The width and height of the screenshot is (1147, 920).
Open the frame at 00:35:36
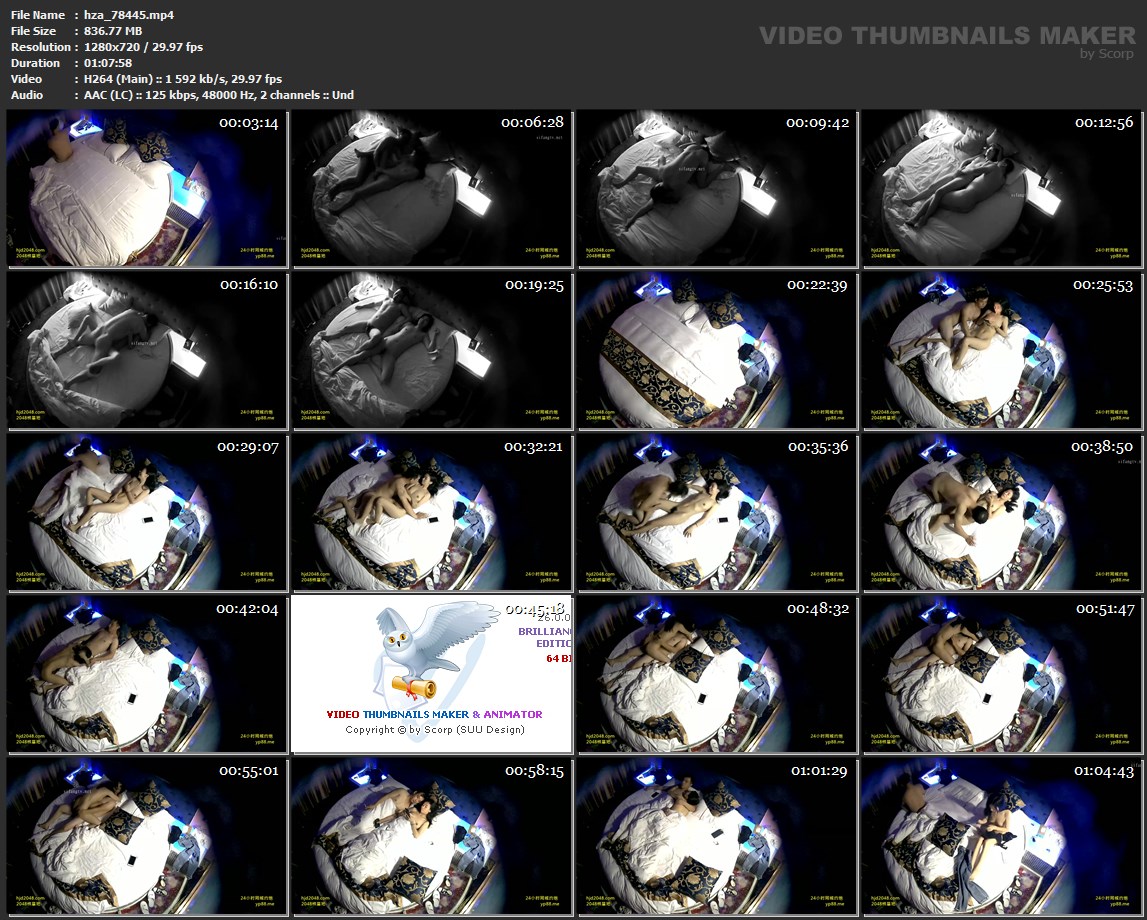coord(716,512)
